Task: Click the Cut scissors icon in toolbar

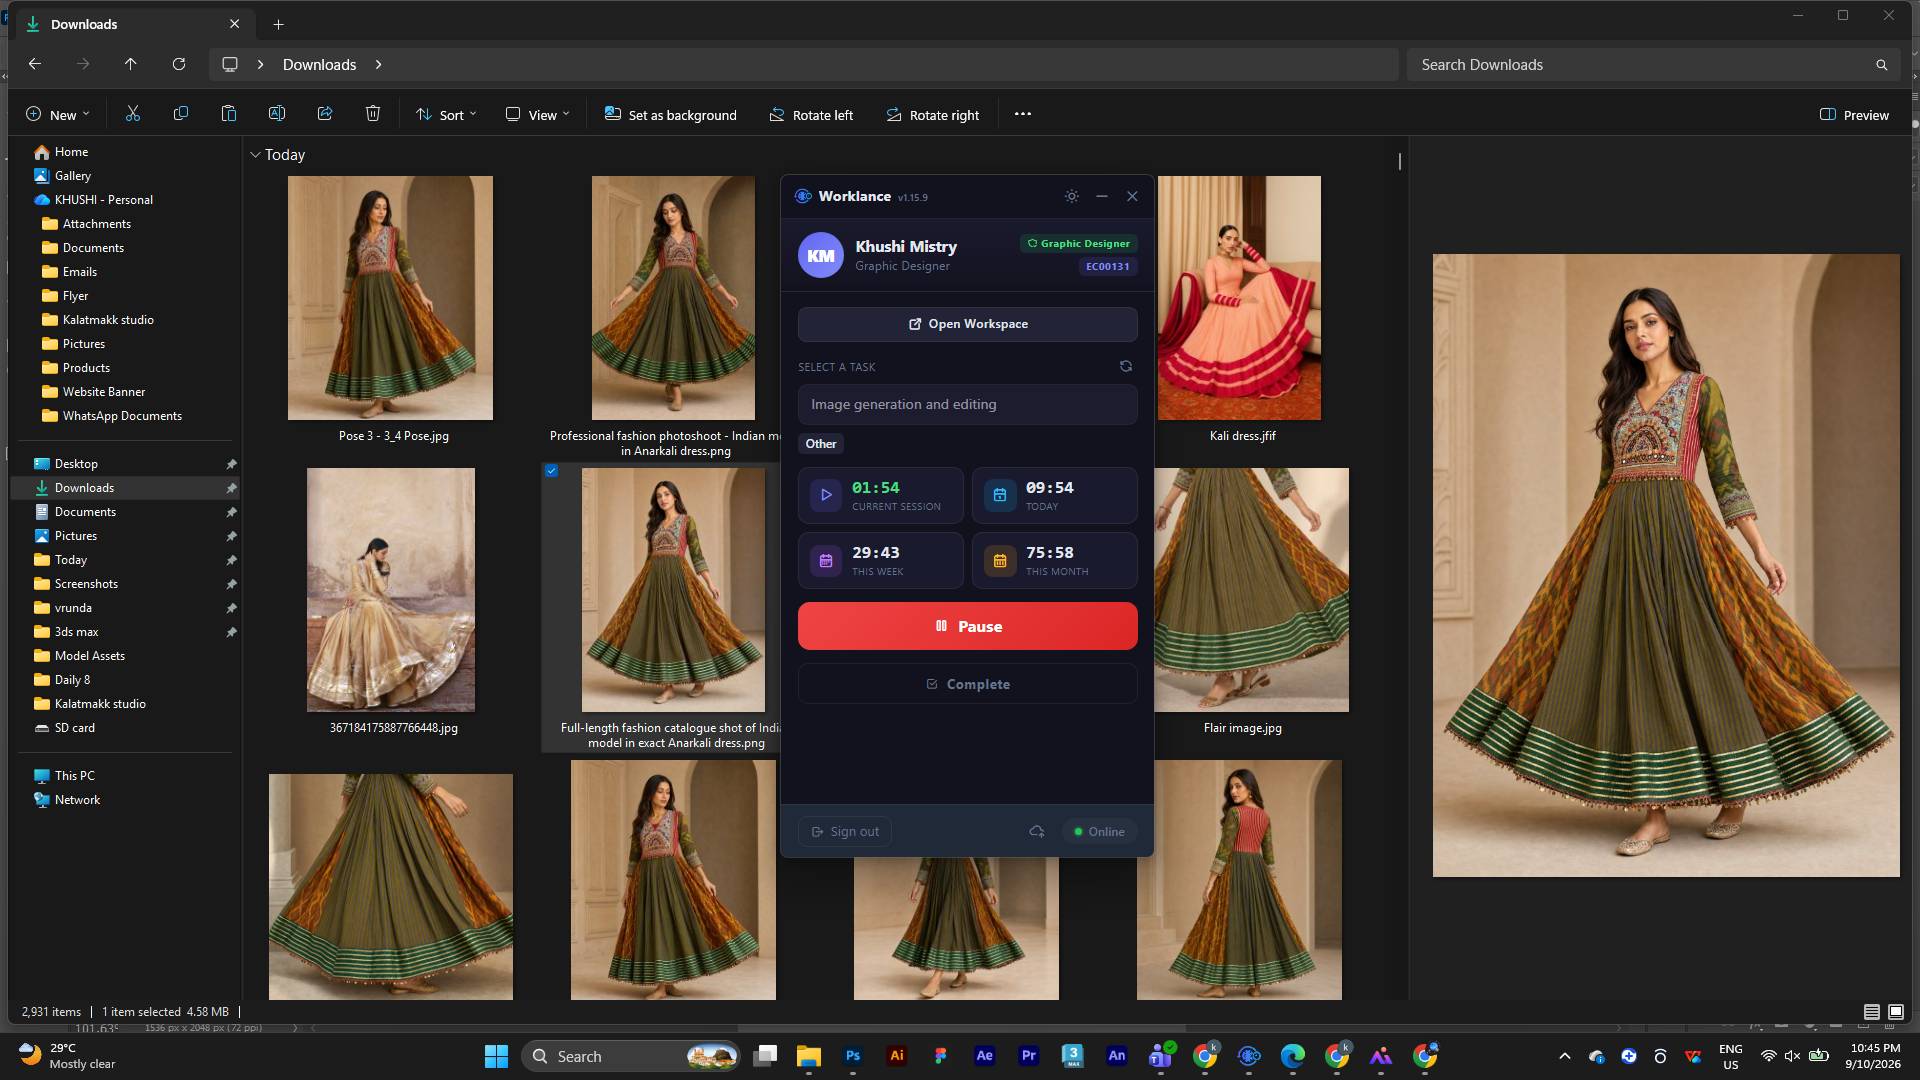Action: point(132,114)
